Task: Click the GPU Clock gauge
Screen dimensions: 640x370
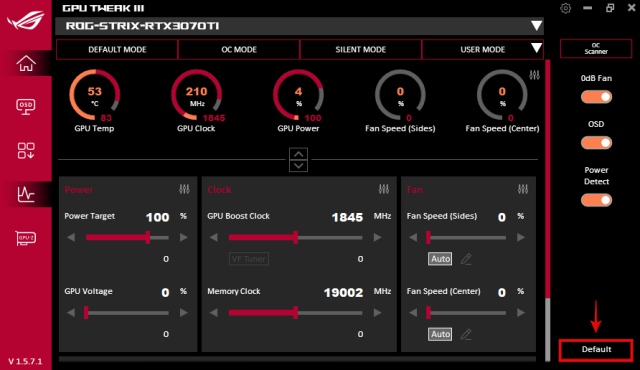Action: [196, 95]
